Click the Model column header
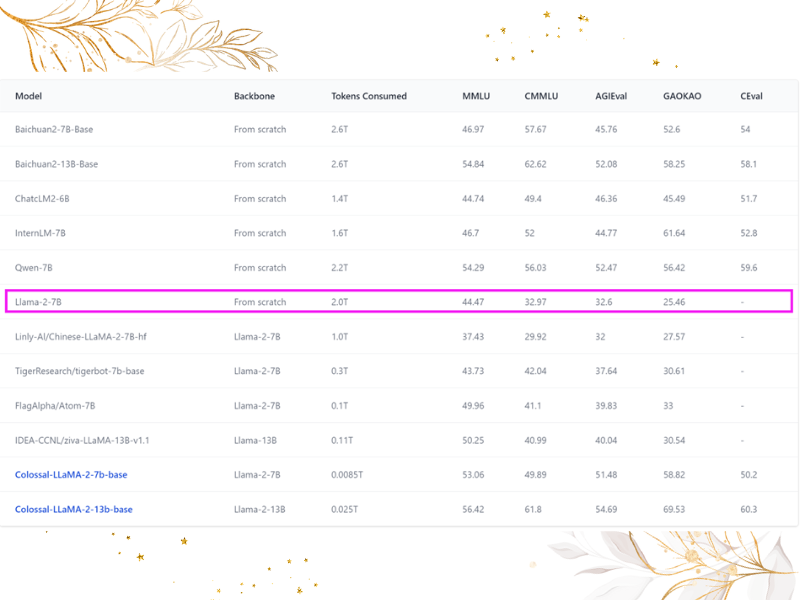Screen dimensions: 800x600 click(29, 96)
